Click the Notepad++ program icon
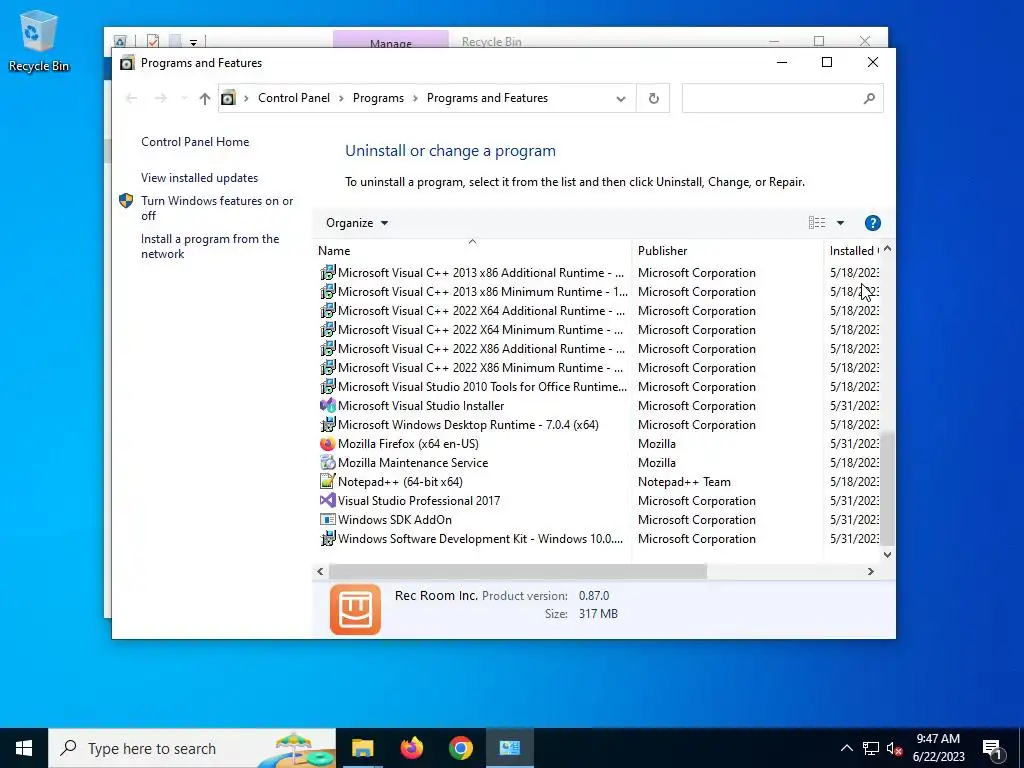Screen dimensions: 1024x768 click(327, 482)
